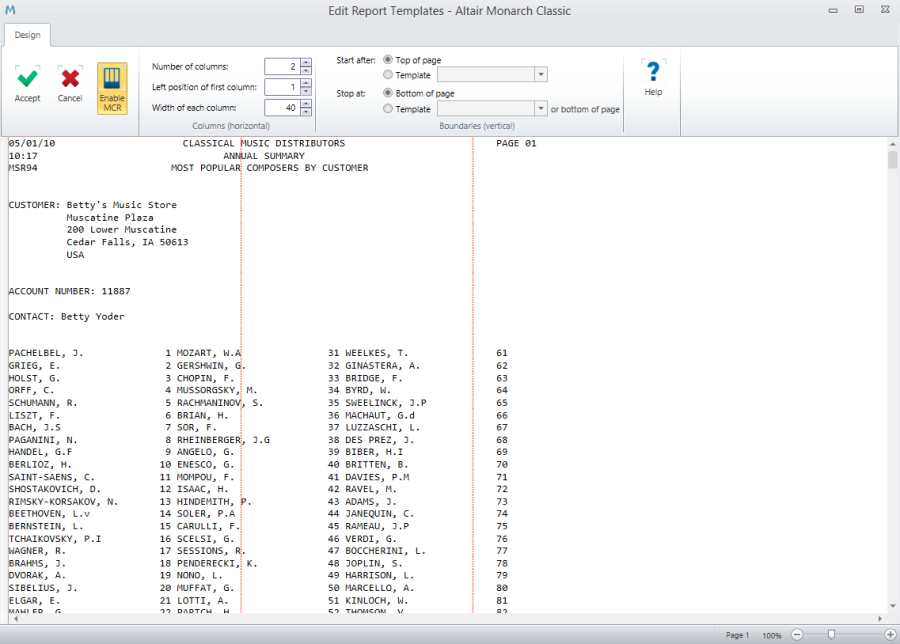This screenshot has width=900, height=644.
Task: Click the zoom in plus icon
Action: [x=890, y=635]
